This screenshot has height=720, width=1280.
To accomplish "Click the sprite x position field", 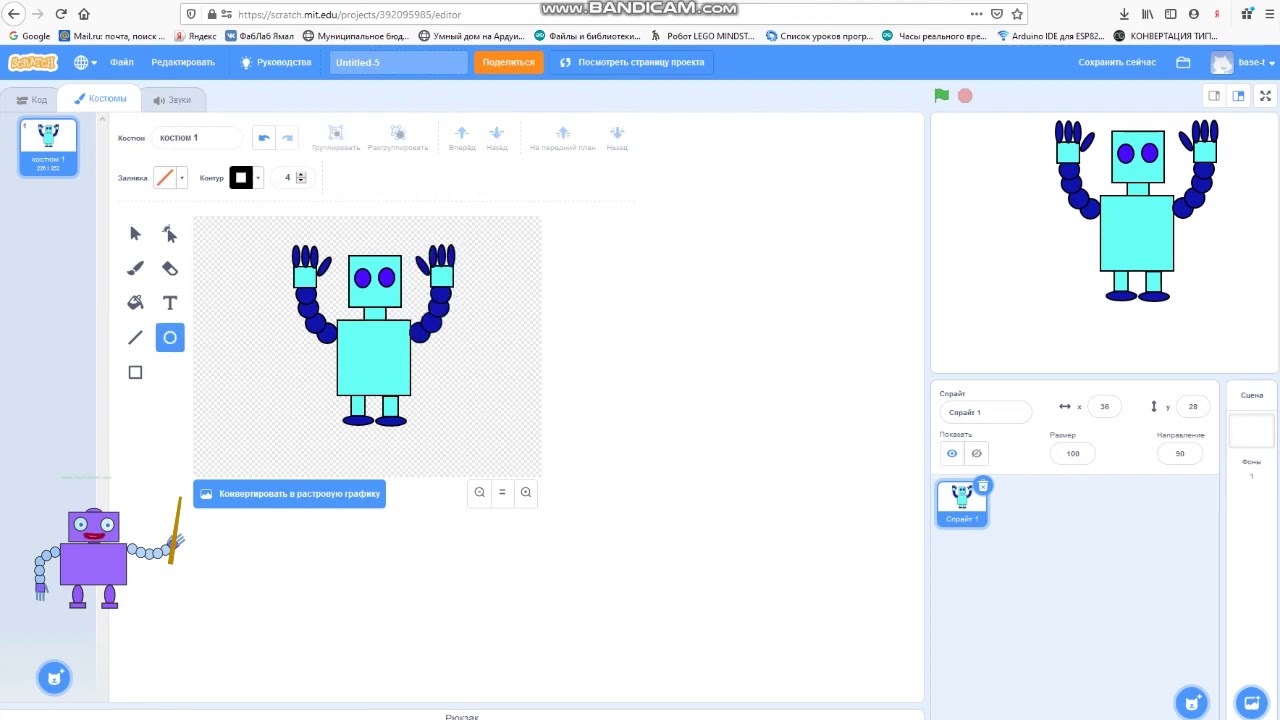I will tap(1104, 407).
